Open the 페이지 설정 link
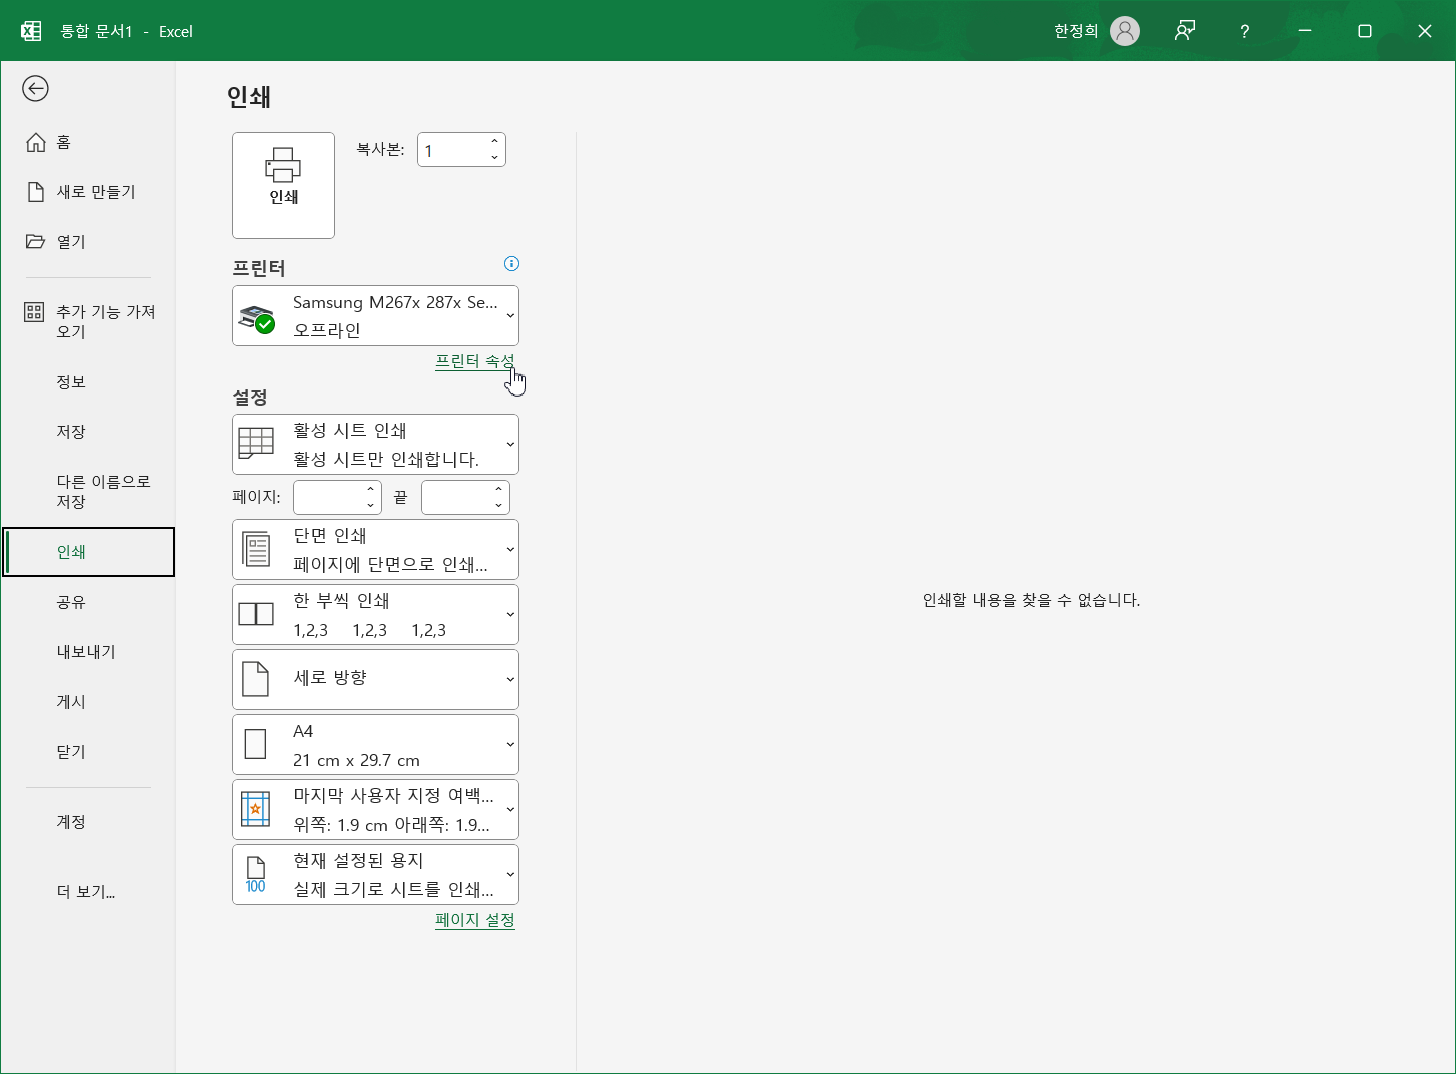The height and width of the screenshot is (1074, 1456). coord(475,920)
